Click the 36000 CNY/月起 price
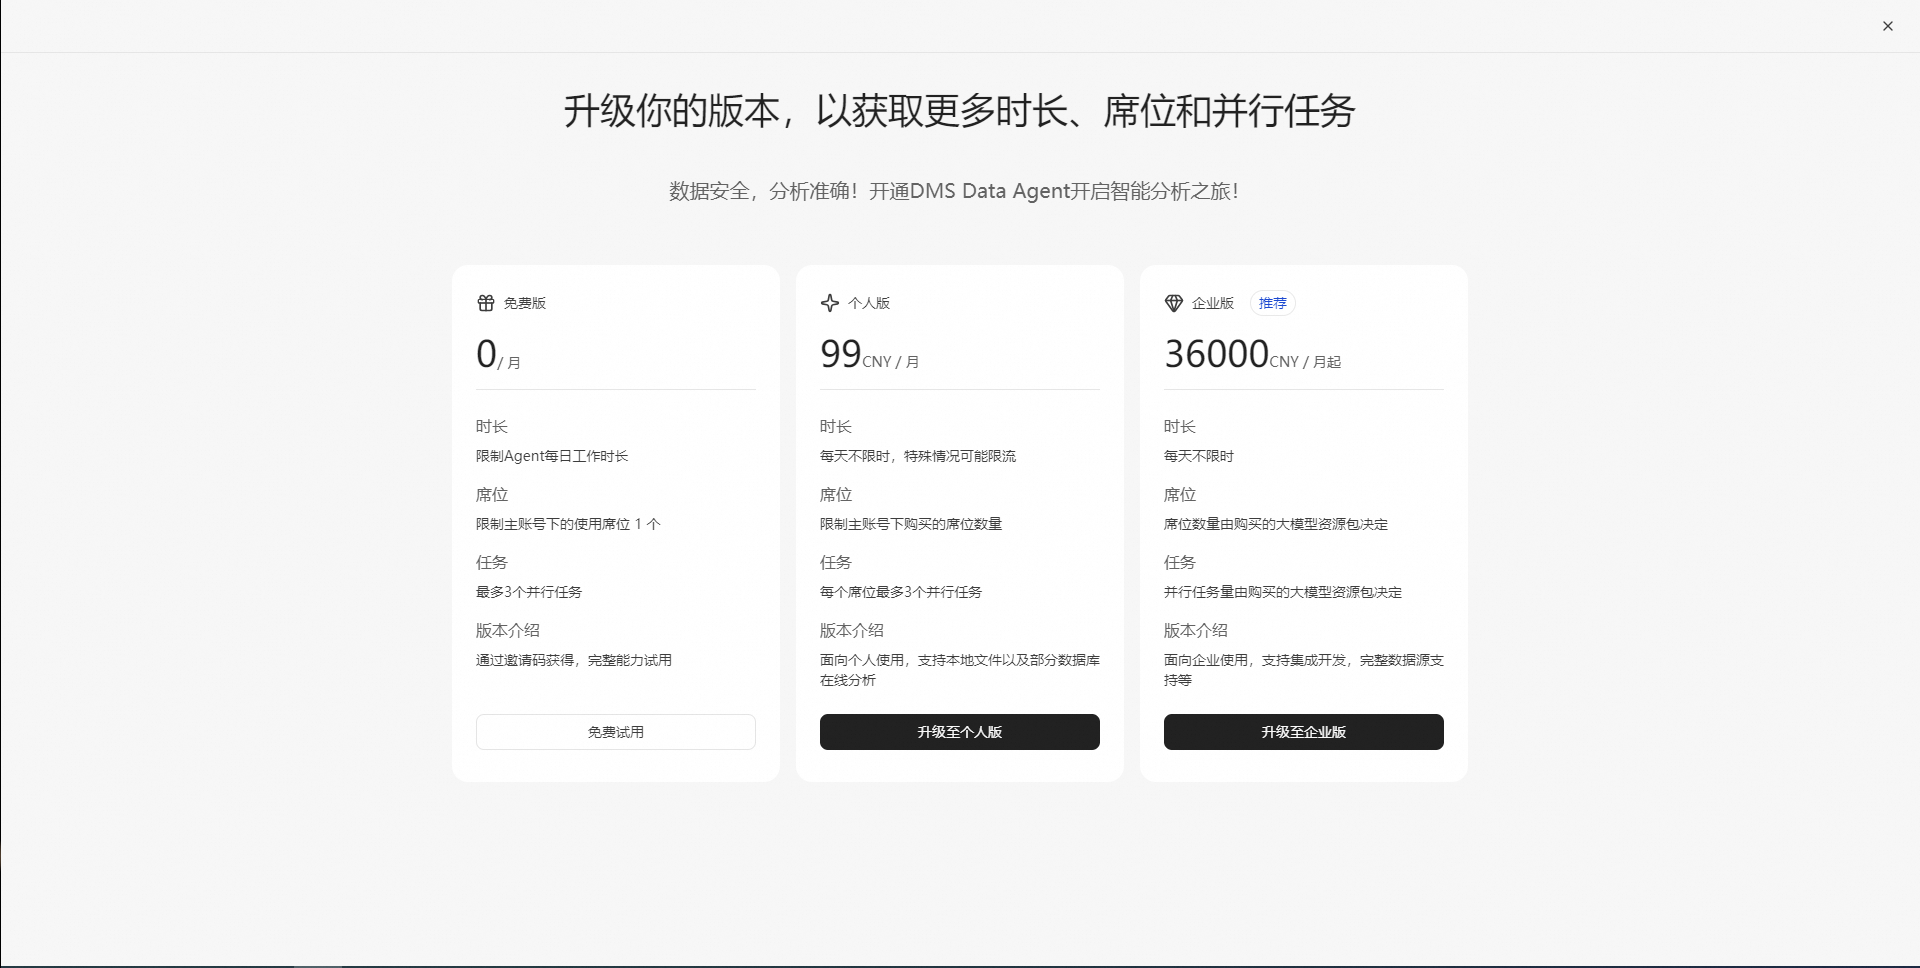Image resolution: width=1920 pixels, height=968 pixels. 1252,354
